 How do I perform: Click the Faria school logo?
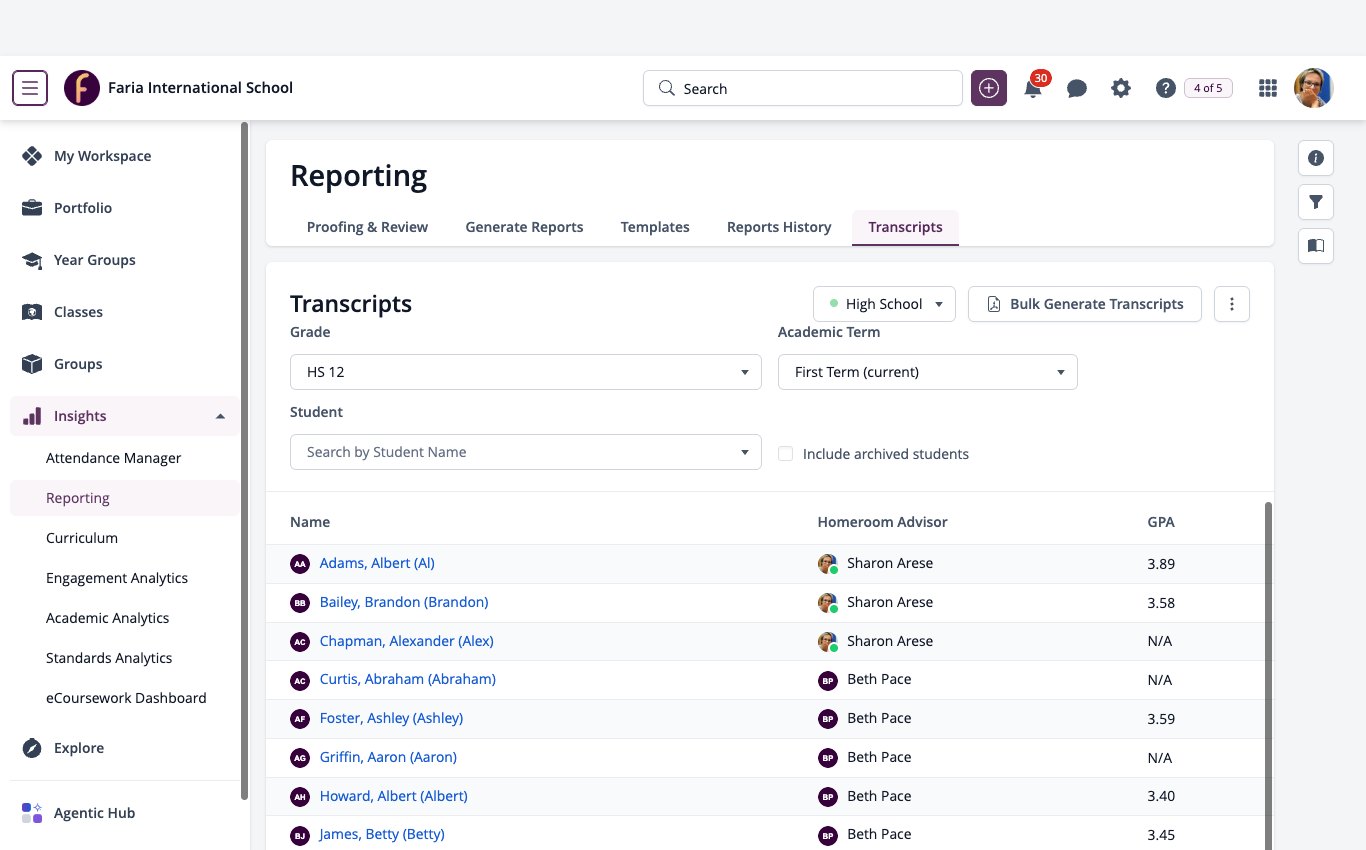[82, 88]
